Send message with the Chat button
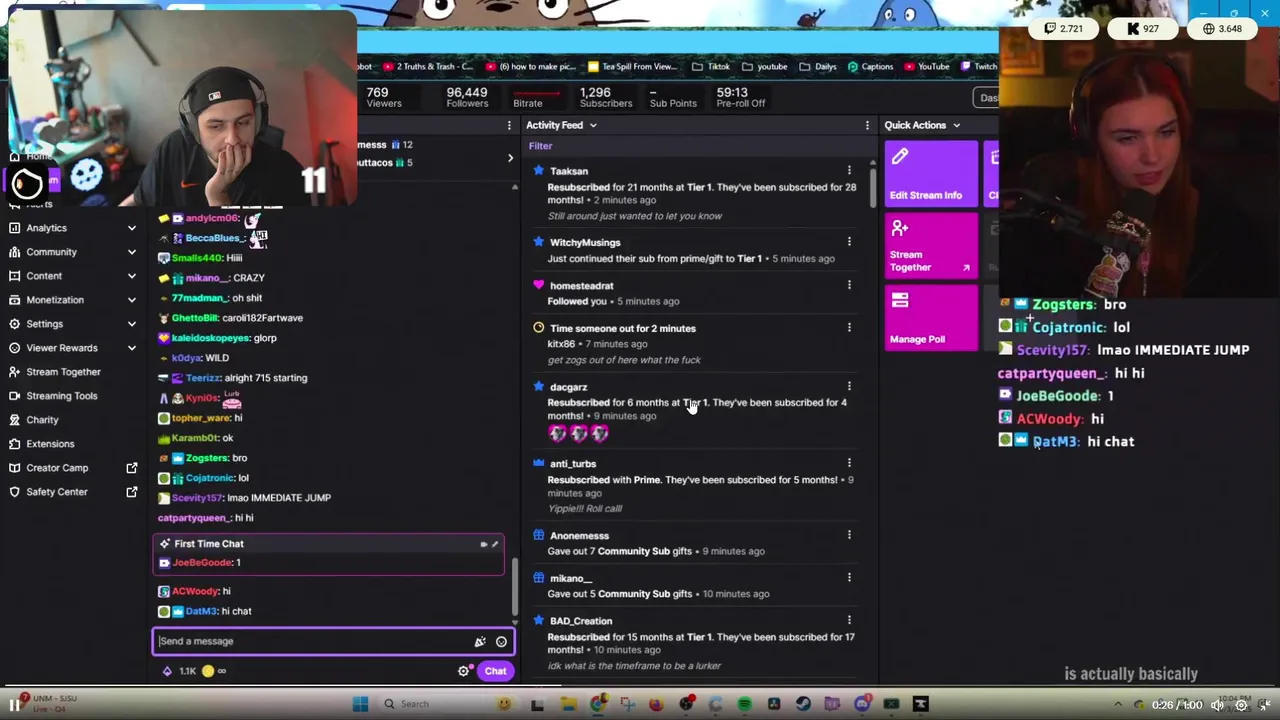The width and height of the screenshot is (1280, 720). pyautogui.click(x=495, y=671)
